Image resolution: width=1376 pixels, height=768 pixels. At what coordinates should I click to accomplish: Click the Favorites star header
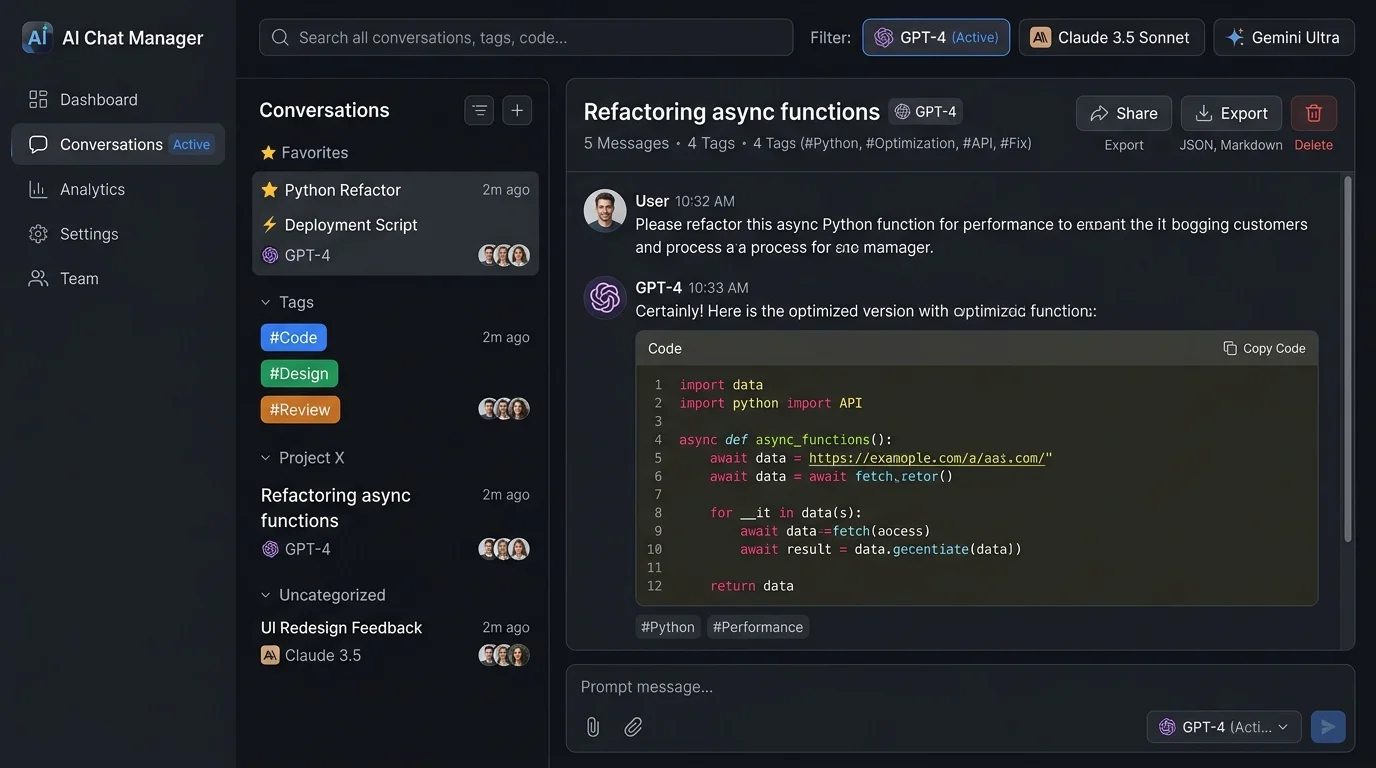point(304,152)
